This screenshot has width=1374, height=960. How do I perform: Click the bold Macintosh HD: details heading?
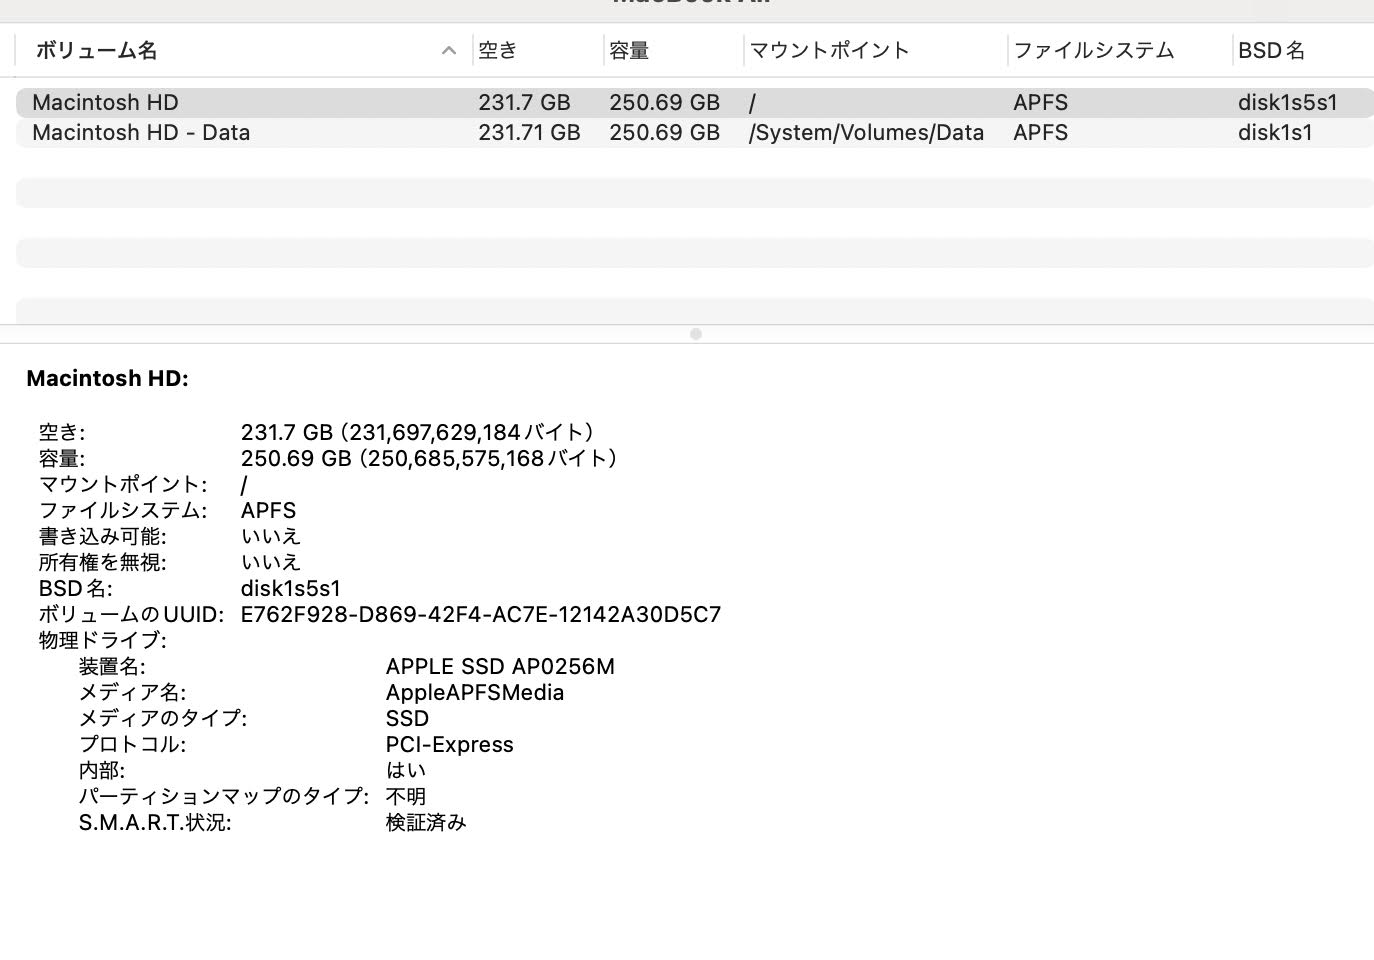point(107,378)
